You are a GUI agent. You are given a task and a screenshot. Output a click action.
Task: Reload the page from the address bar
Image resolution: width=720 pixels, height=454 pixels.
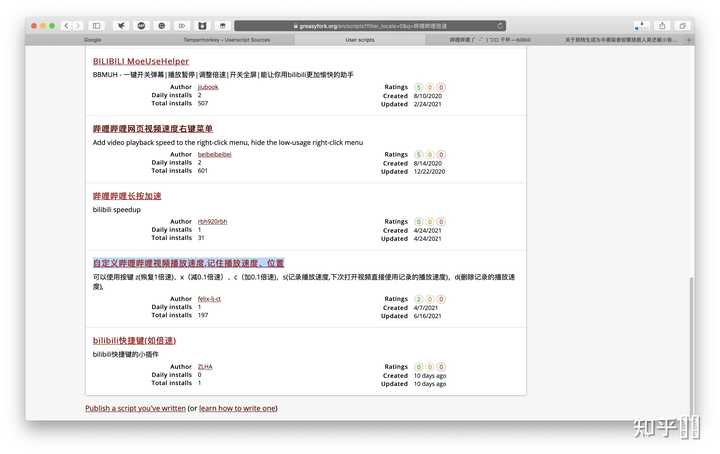500,26
